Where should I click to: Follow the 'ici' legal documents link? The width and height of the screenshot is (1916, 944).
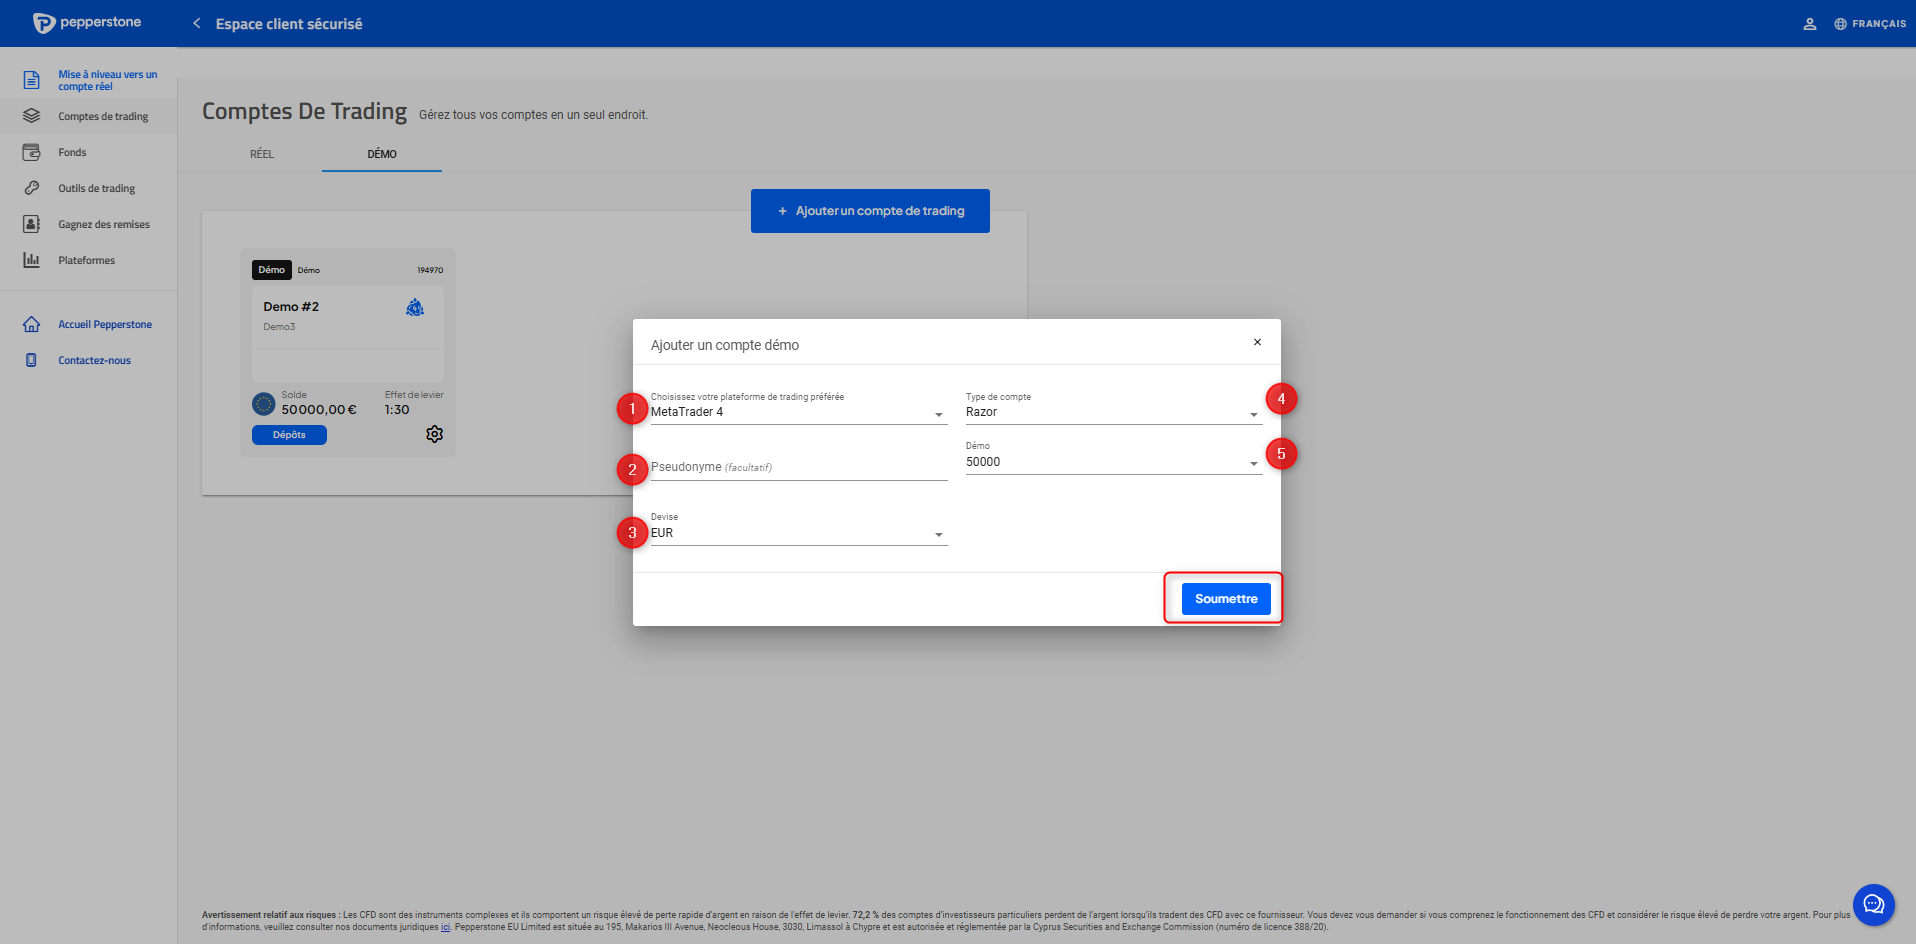445,927
